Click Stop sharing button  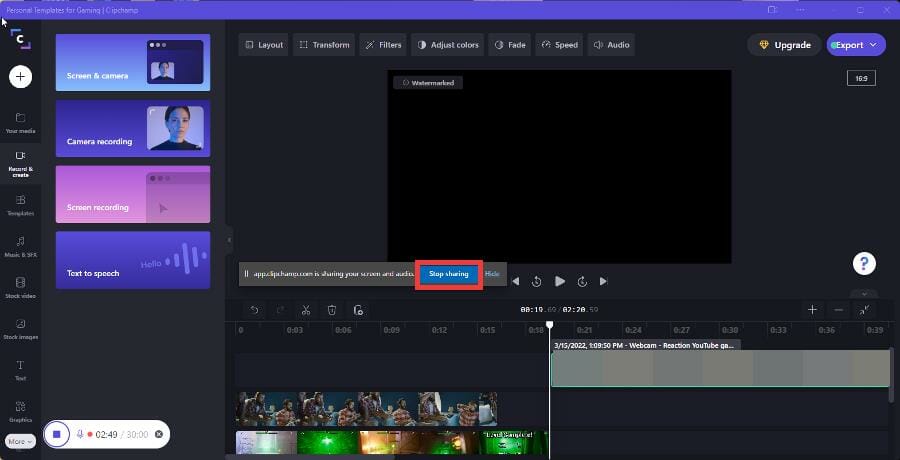coord(449,274)
